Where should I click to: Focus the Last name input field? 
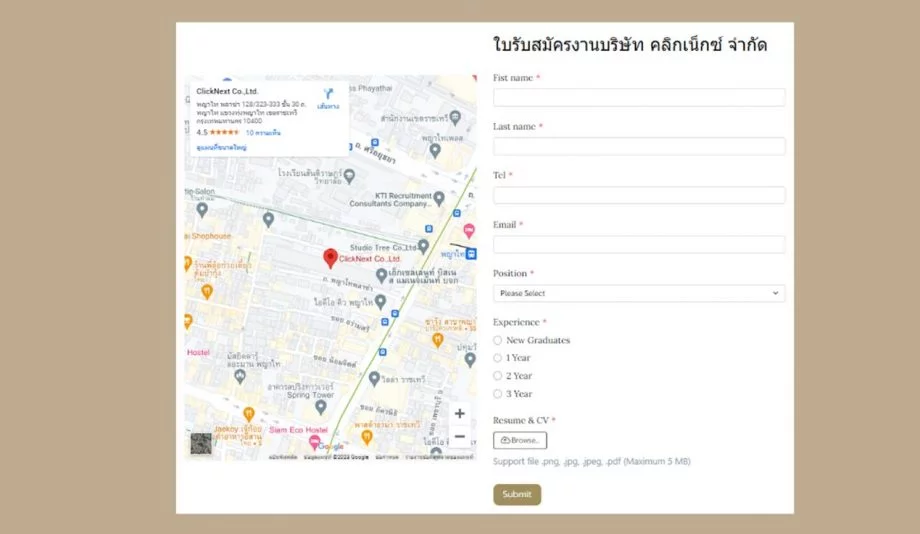coord(639,146)
